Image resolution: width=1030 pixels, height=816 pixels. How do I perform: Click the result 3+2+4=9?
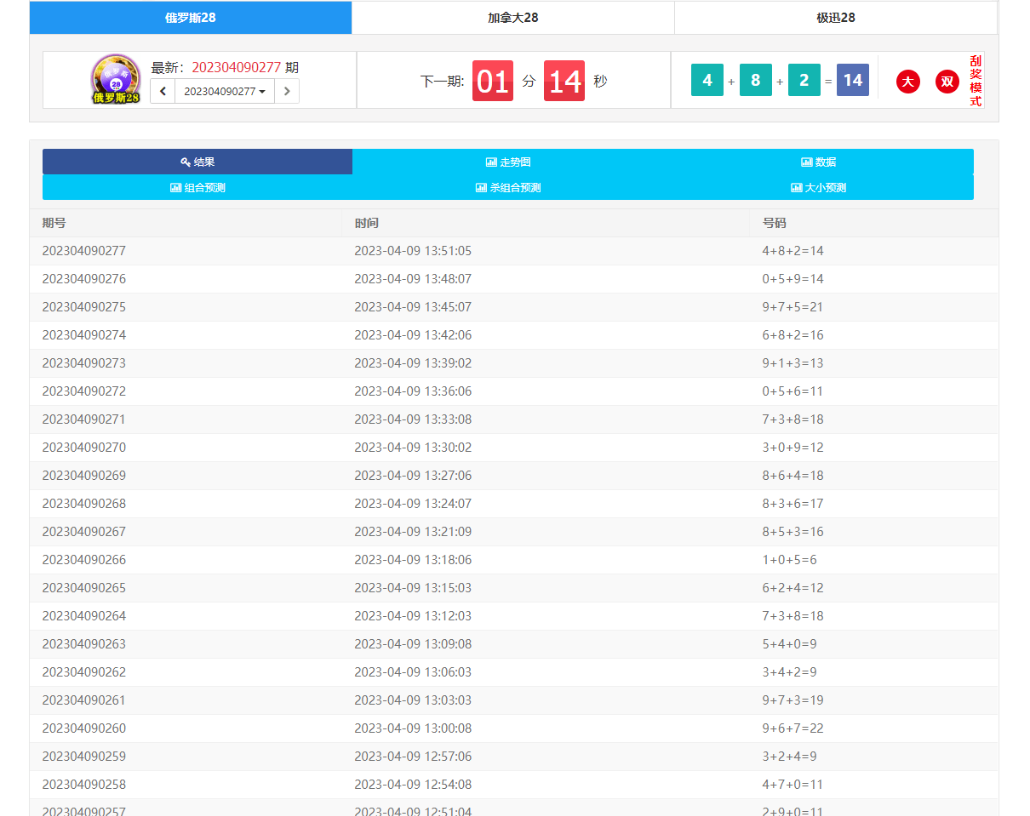pos(790,756)
